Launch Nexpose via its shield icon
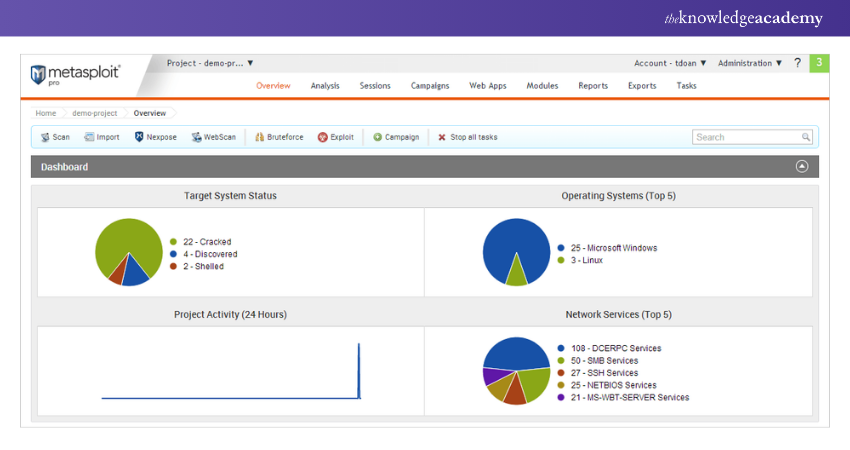The width and height of the screenshot is (850, 450). (x=139, y=137)
